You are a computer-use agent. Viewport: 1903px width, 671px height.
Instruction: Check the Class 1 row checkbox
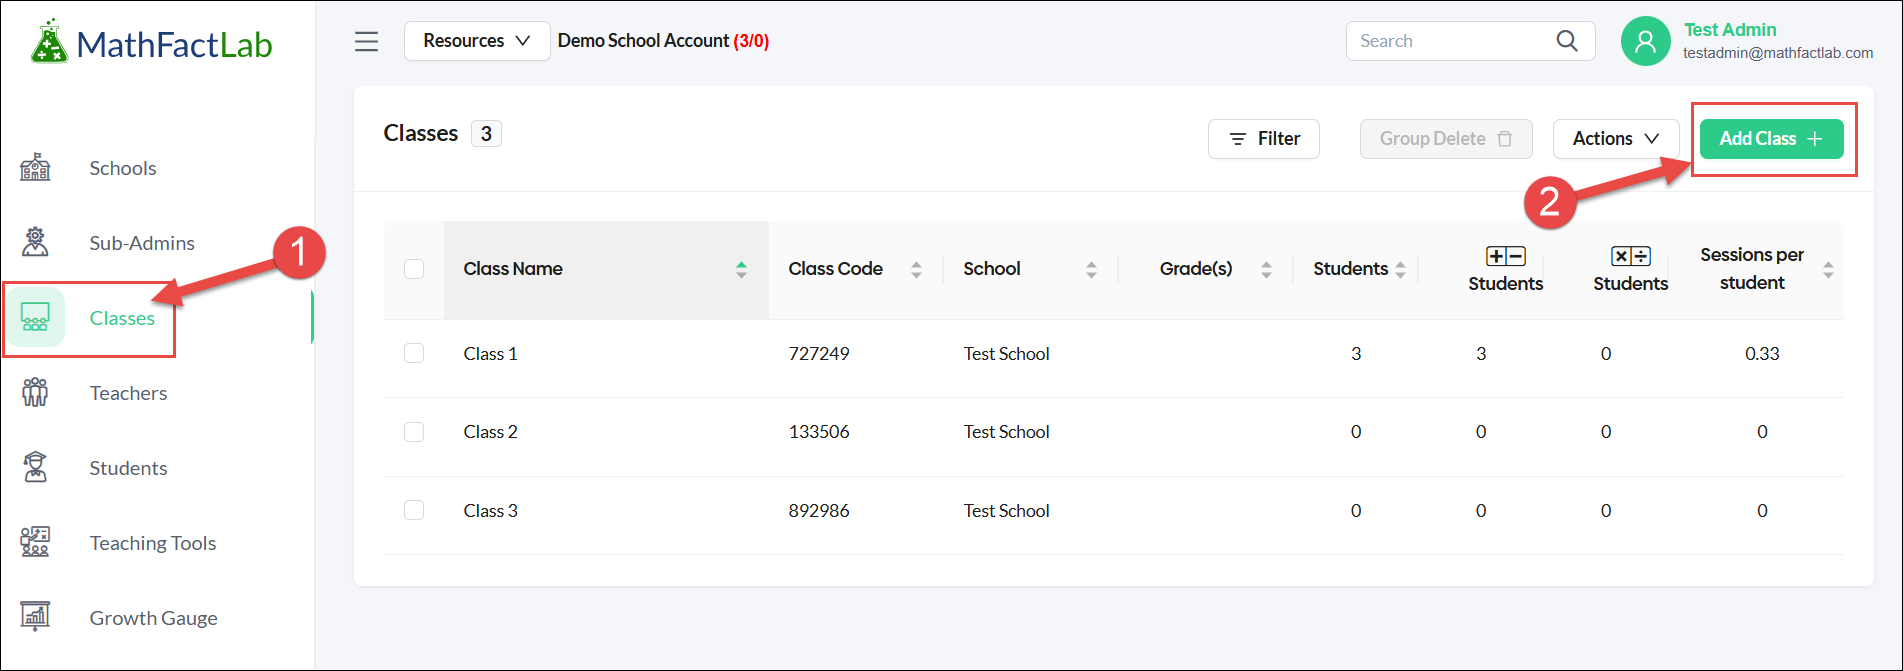[414, 353]
